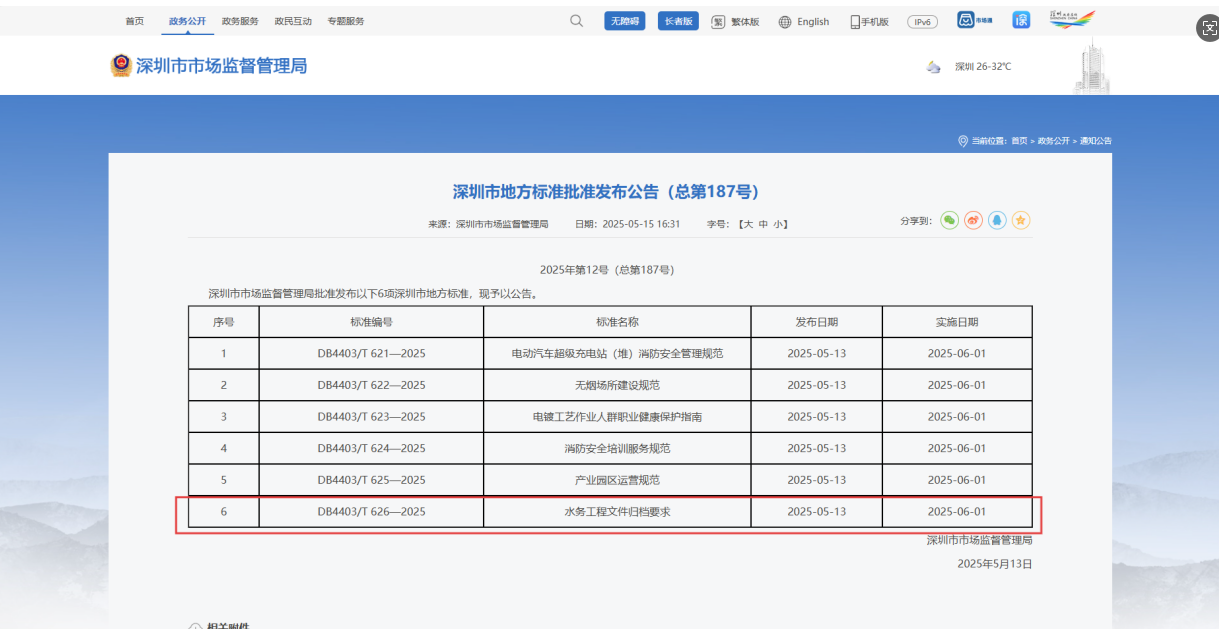Switch to 繁体版 traditional Chinese mode
The image size is (1219, 629).
click(x=736, y=21)
